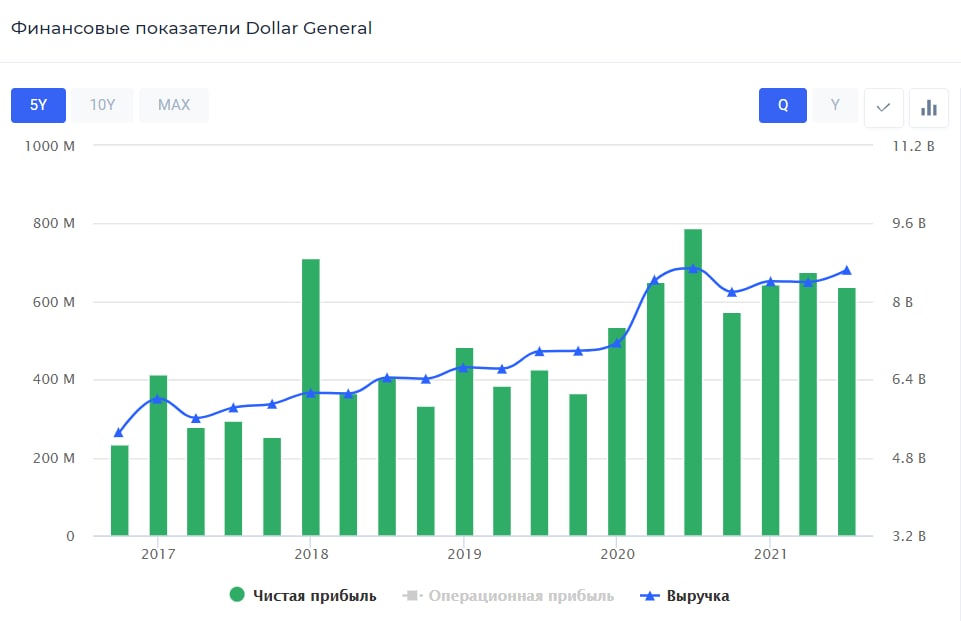Click gray square legend marker
Image resolution: width=961 pixels, height=621 pixels.
point(412,595)
